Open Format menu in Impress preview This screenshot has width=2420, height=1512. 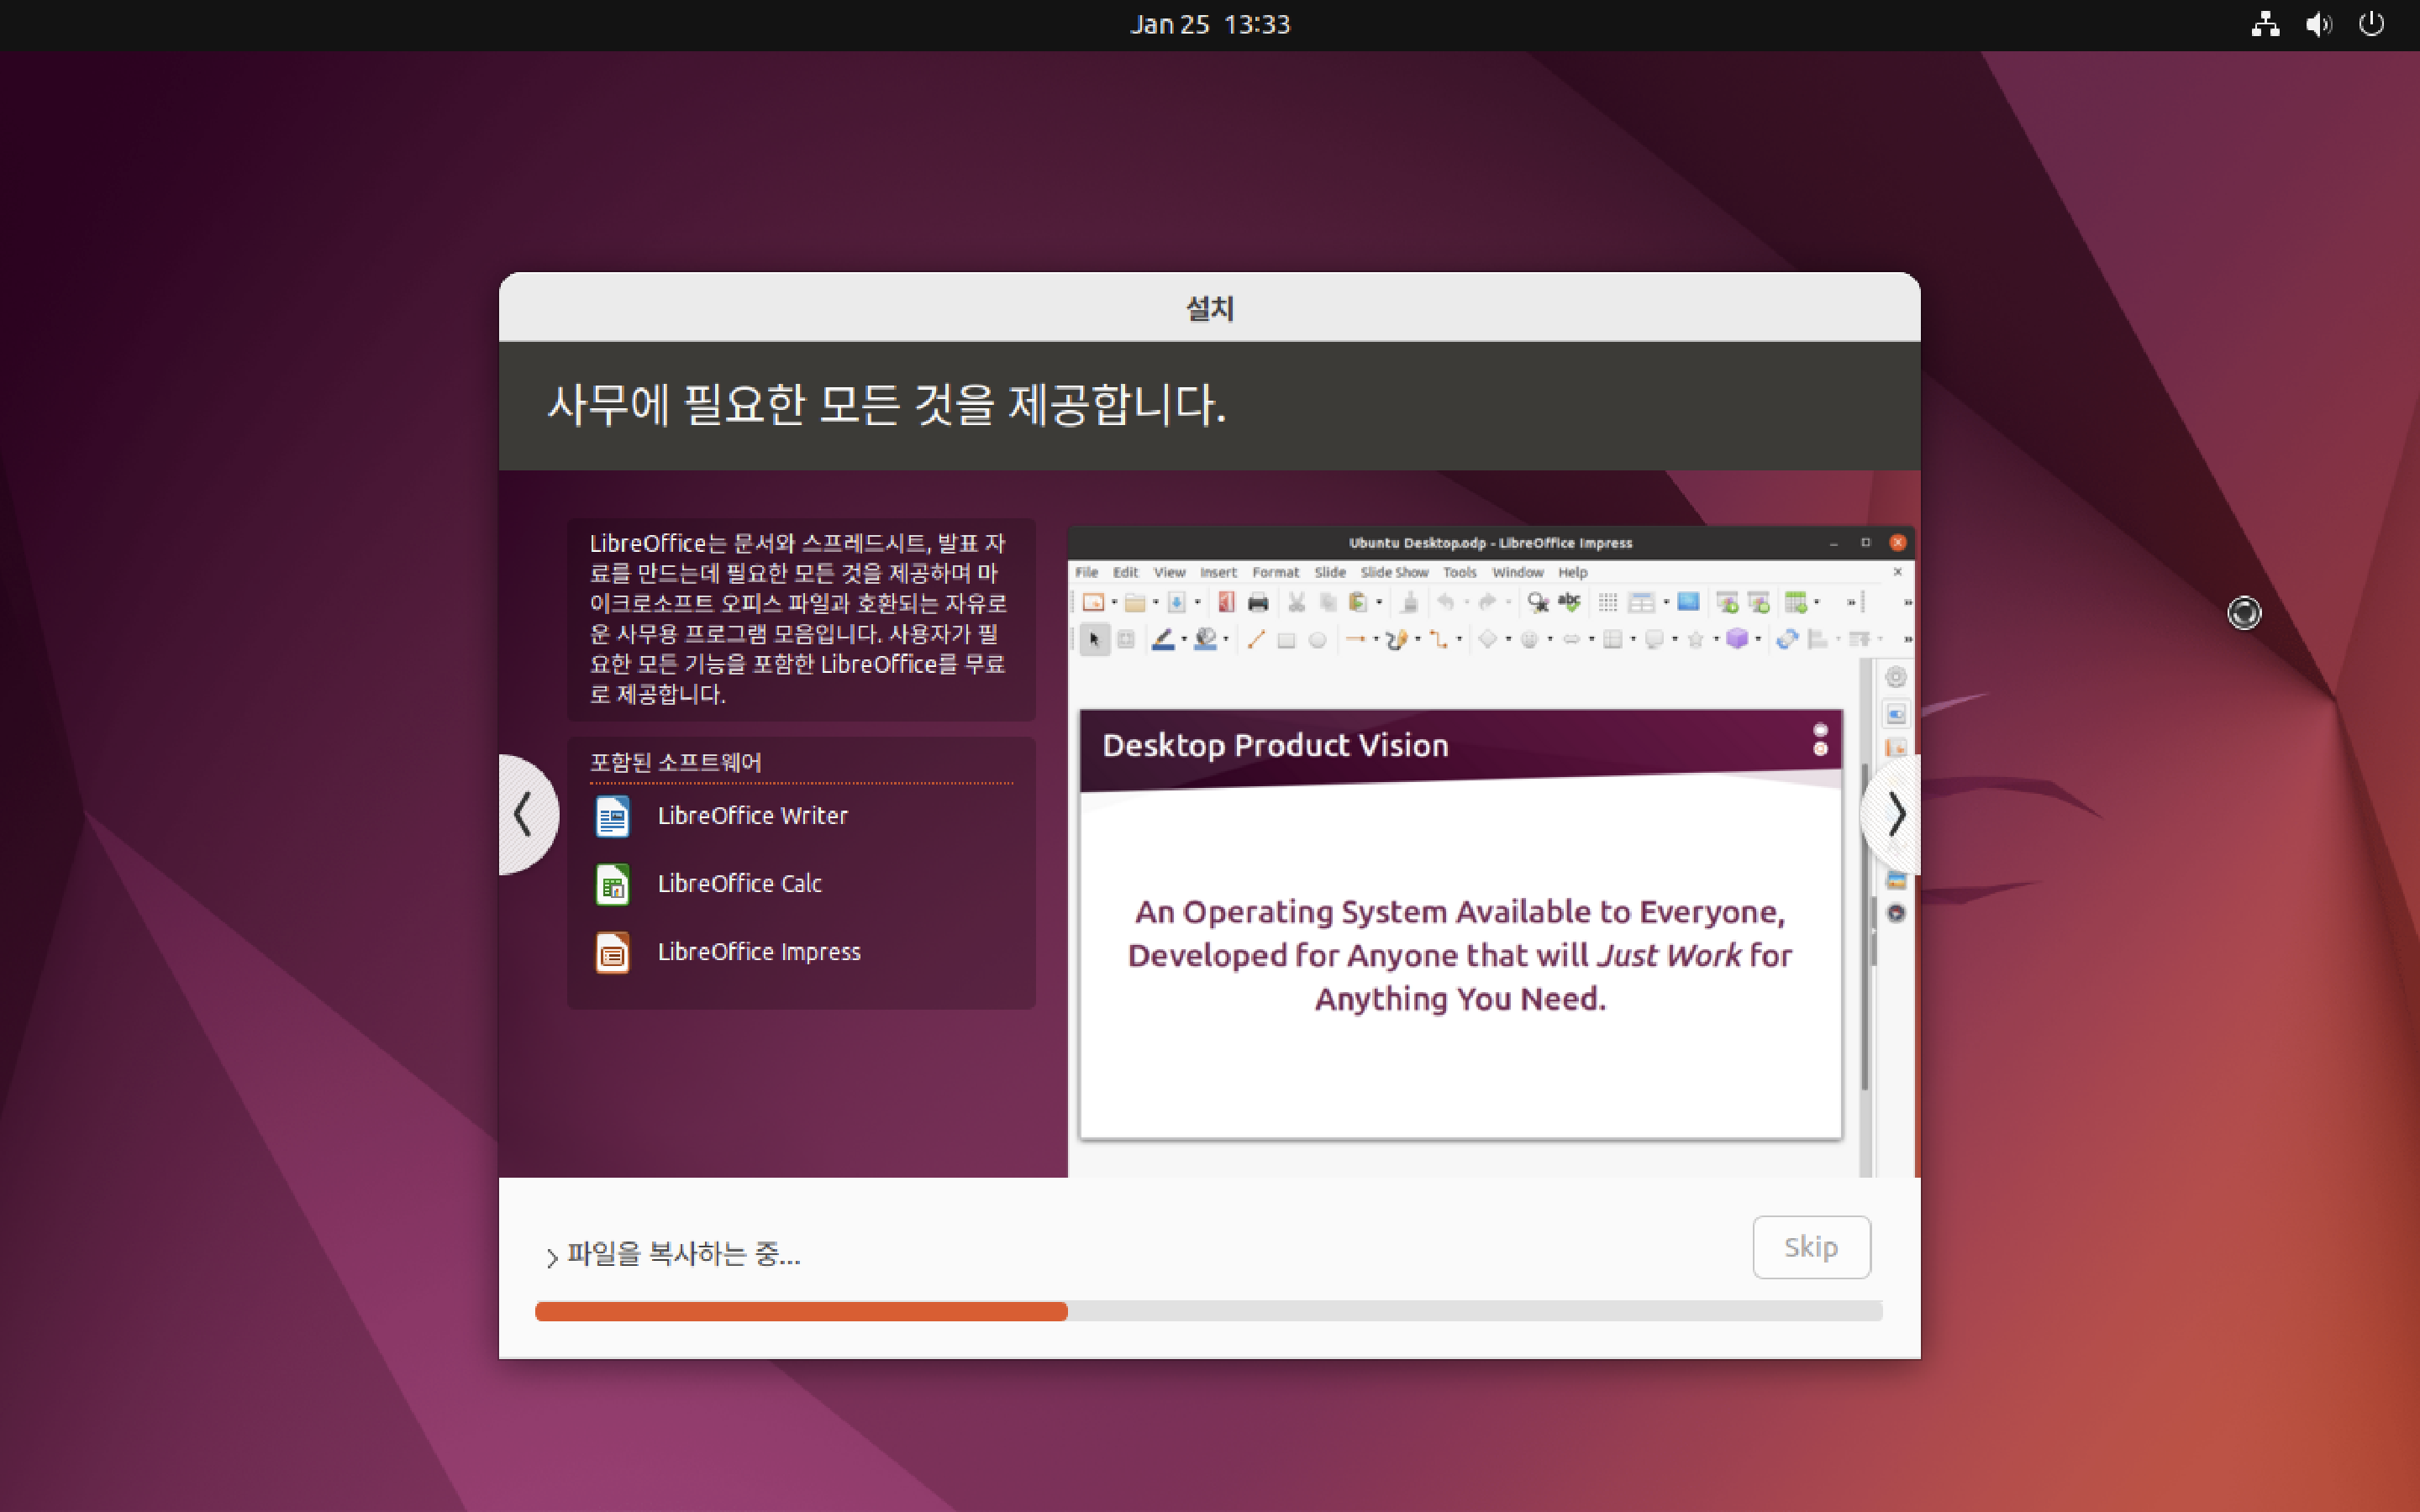(x=1275, y=572)
